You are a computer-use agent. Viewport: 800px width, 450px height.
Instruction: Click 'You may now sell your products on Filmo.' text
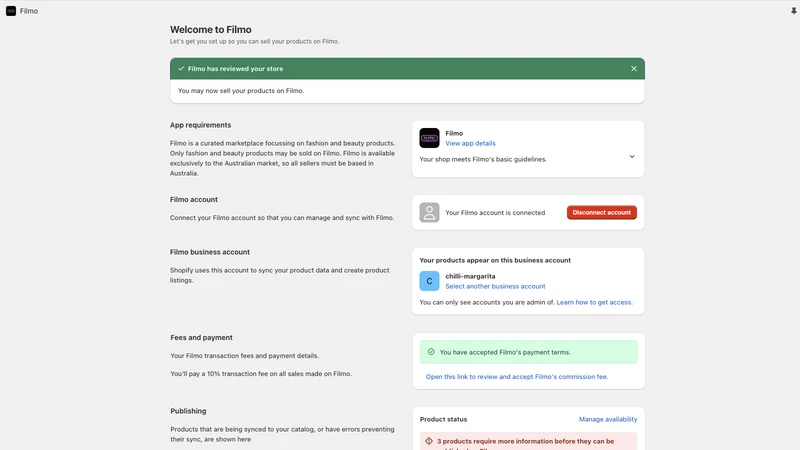click(241, 91)
